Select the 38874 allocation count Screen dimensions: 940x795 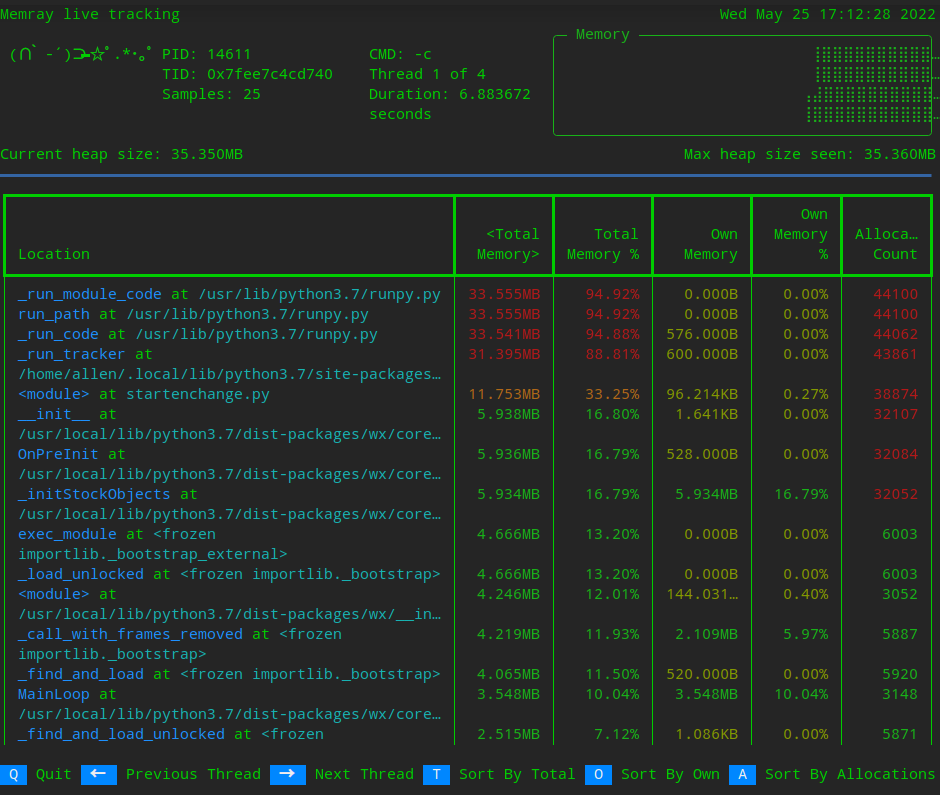(896, 395)
